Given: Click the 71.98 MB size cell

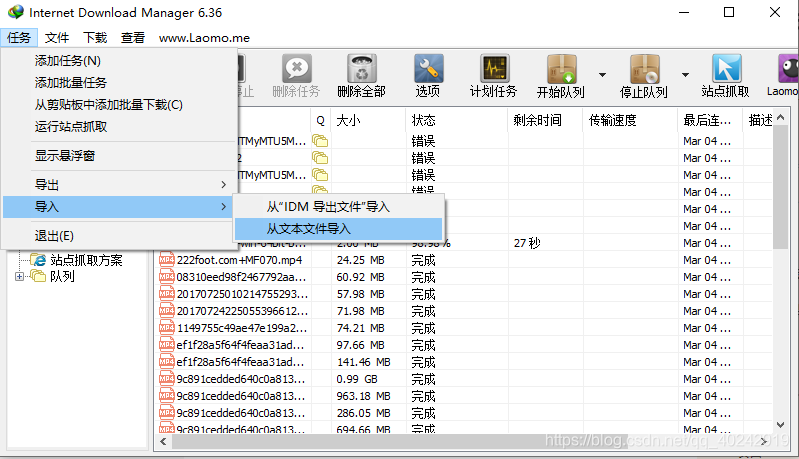Looking at the screenshot, I should coord(360,311).
